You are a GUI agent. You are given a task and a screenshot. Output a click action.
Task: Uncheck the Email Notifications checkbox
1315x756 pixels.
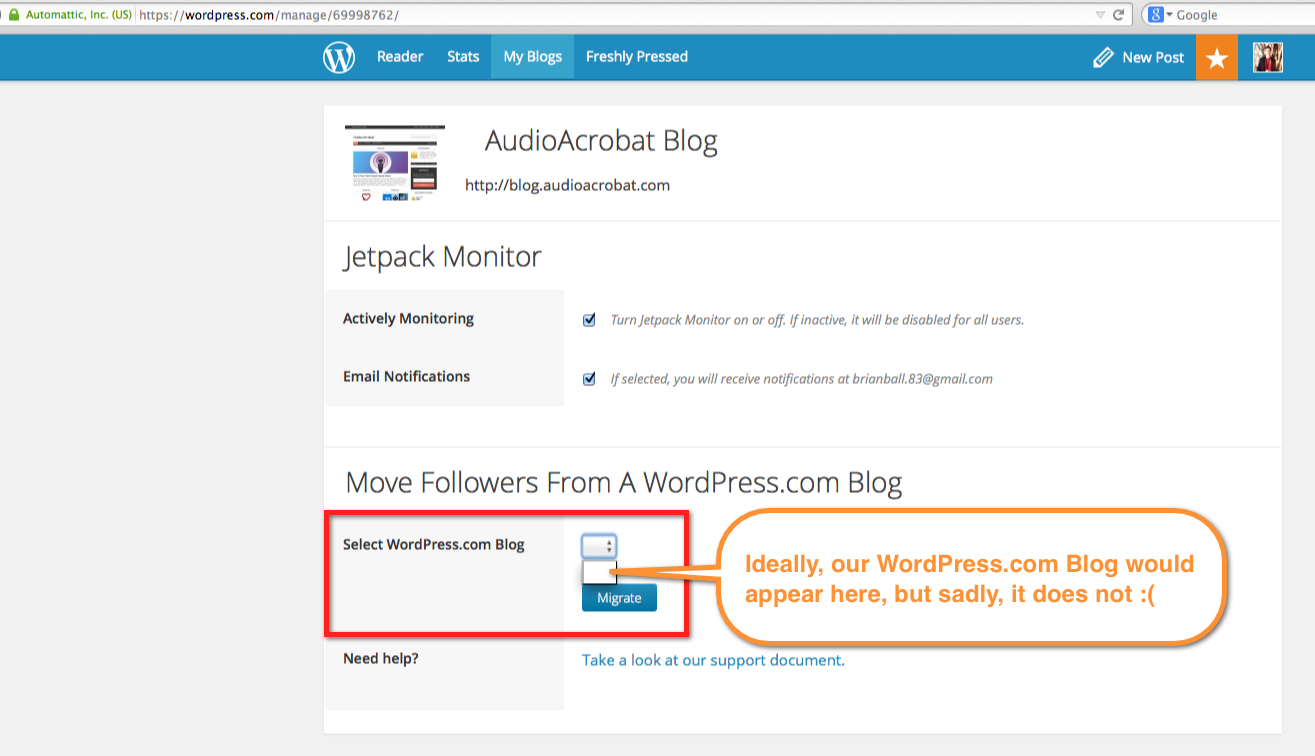pyautogui.click(x=589, y=379)
